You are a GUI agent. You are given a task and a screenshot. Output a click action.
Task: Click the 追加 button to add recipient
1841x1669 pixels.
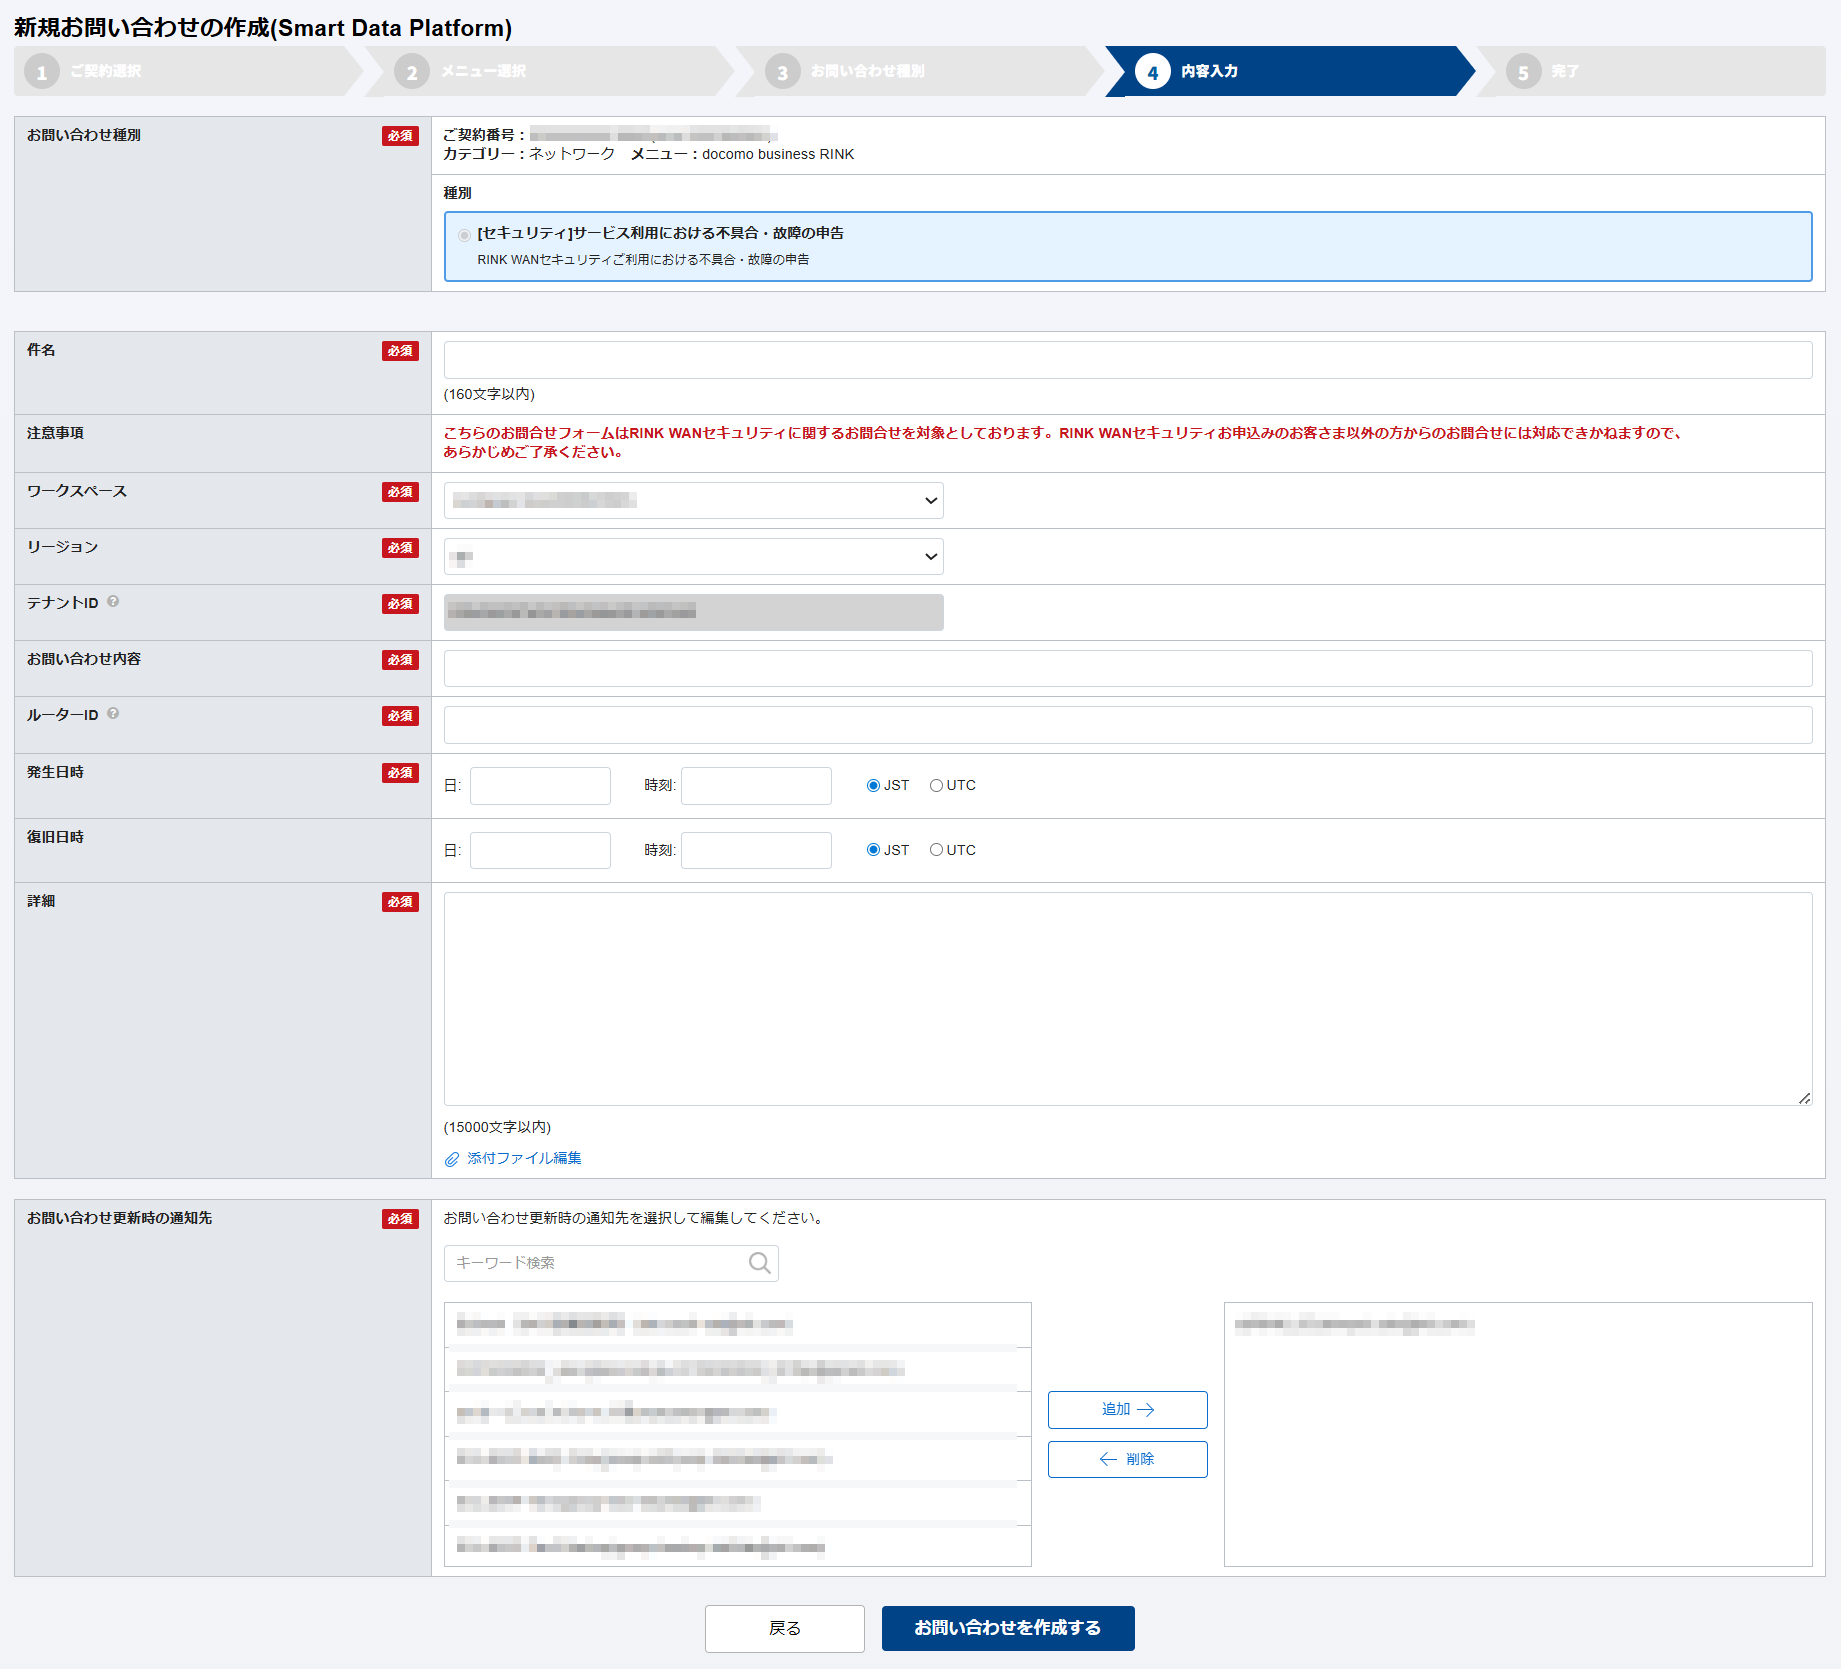pos(1127,1410)
